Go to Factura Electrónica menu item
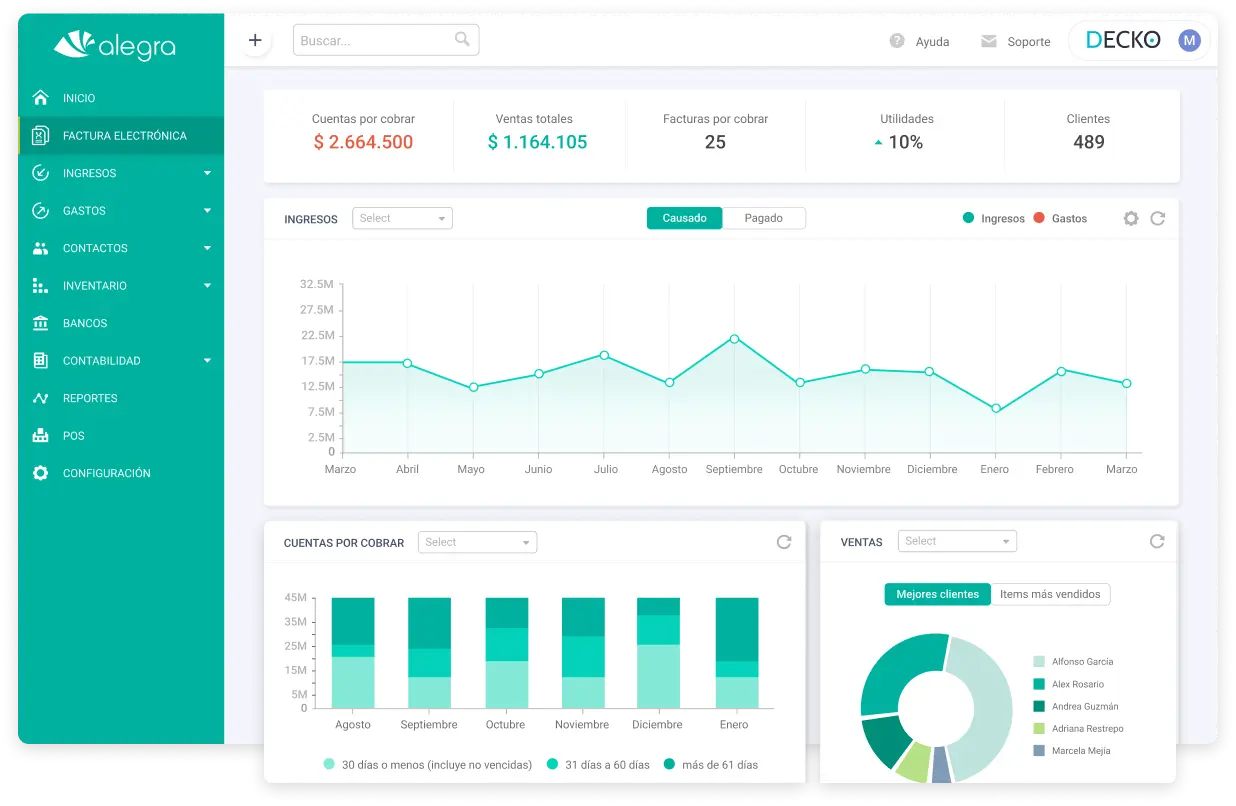Image resolution: width=1236 pixels, height=806 pixels. click(124, 136)
